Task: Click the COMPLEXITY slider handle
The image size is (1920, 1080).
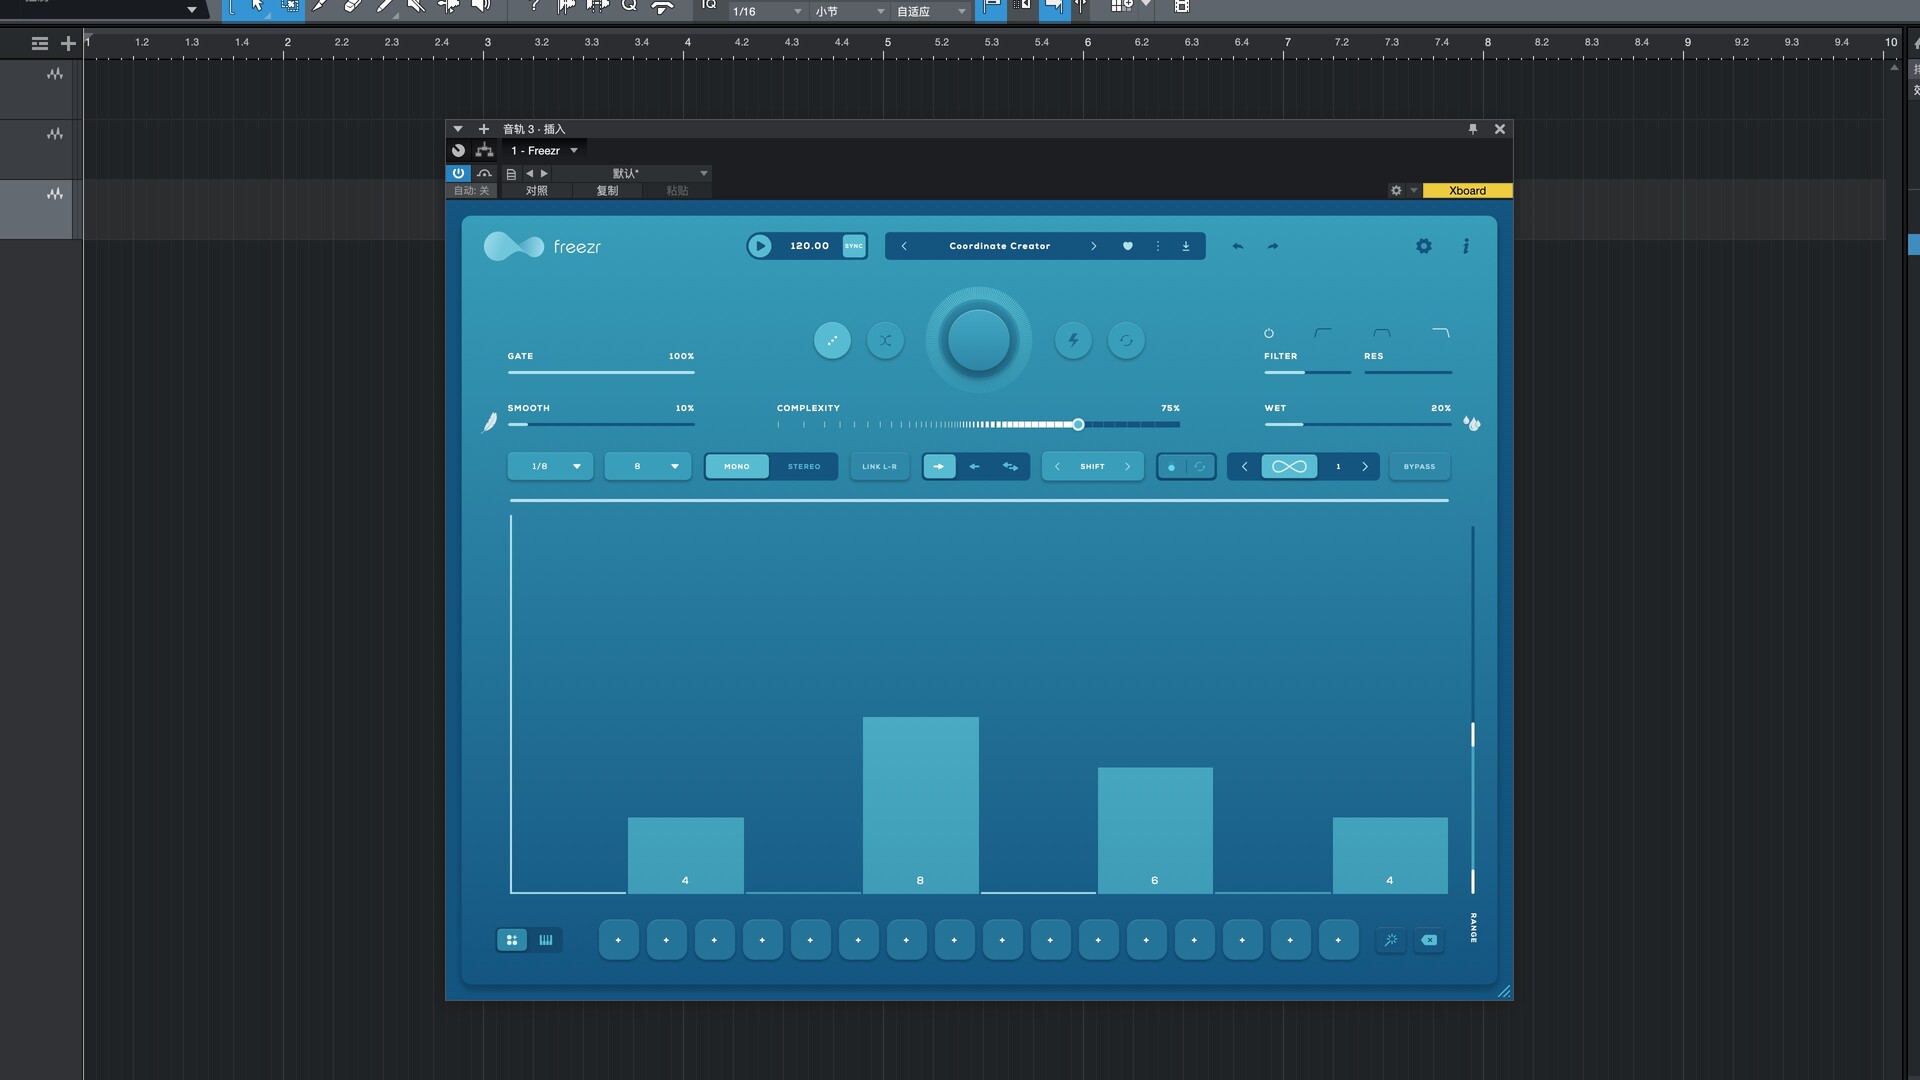Action: point(1078,425)
